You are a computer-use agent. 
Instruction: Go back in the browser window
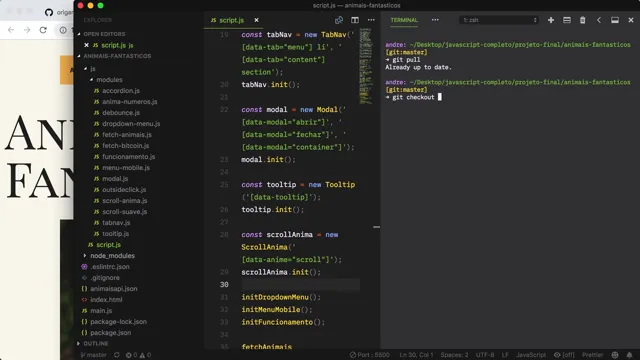(11, 30)
